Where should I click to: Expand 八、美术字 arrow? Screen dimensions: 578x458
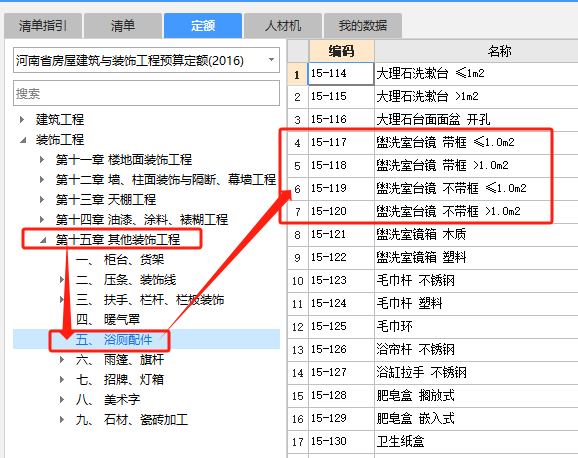click(62, 399)
